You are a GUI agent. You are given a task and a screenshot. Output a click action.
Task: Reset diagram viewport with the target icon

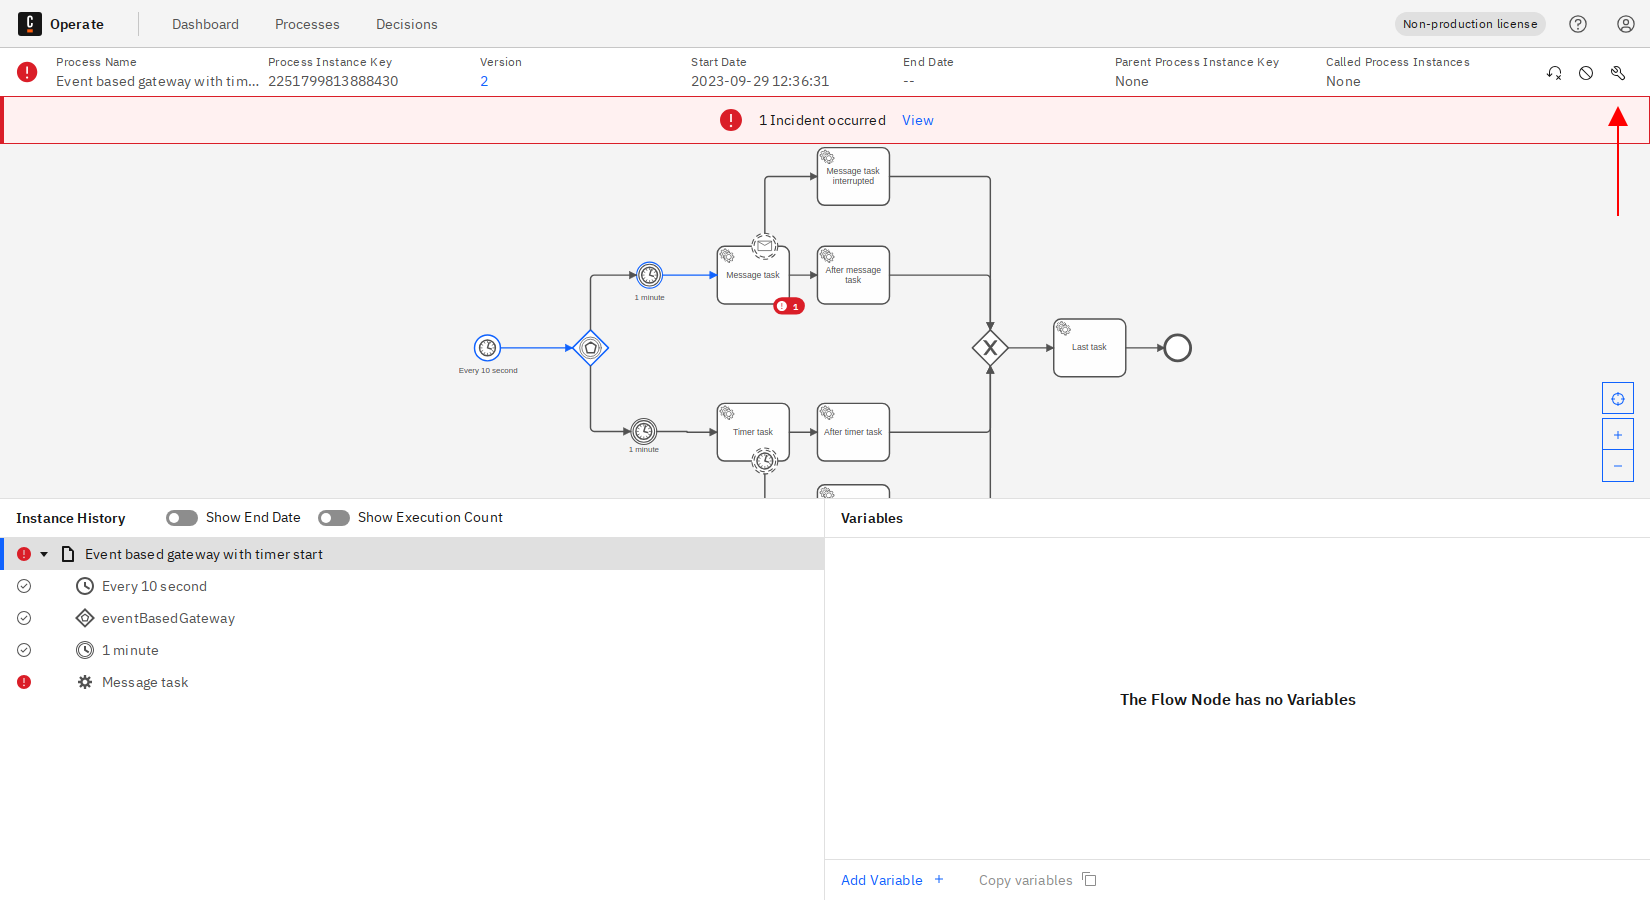(1618, 399)
